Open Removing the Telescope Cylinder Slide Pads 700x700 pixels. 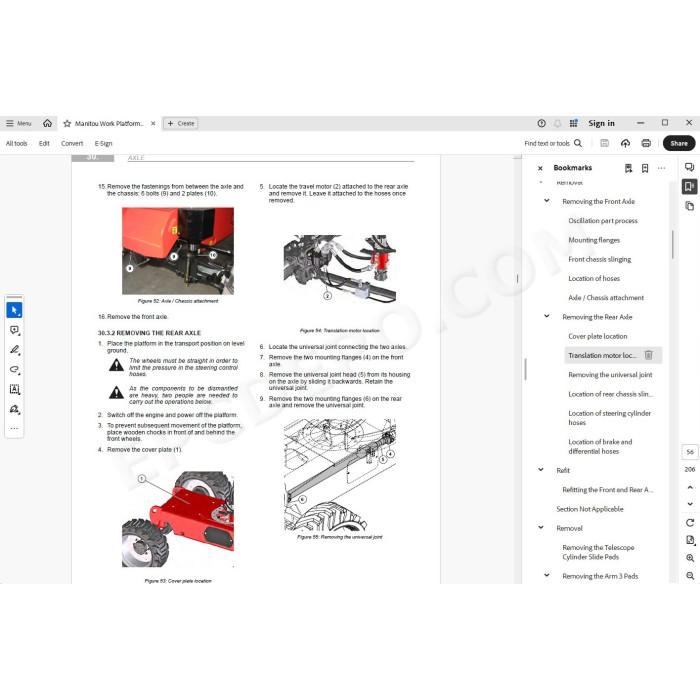[598, 552]
